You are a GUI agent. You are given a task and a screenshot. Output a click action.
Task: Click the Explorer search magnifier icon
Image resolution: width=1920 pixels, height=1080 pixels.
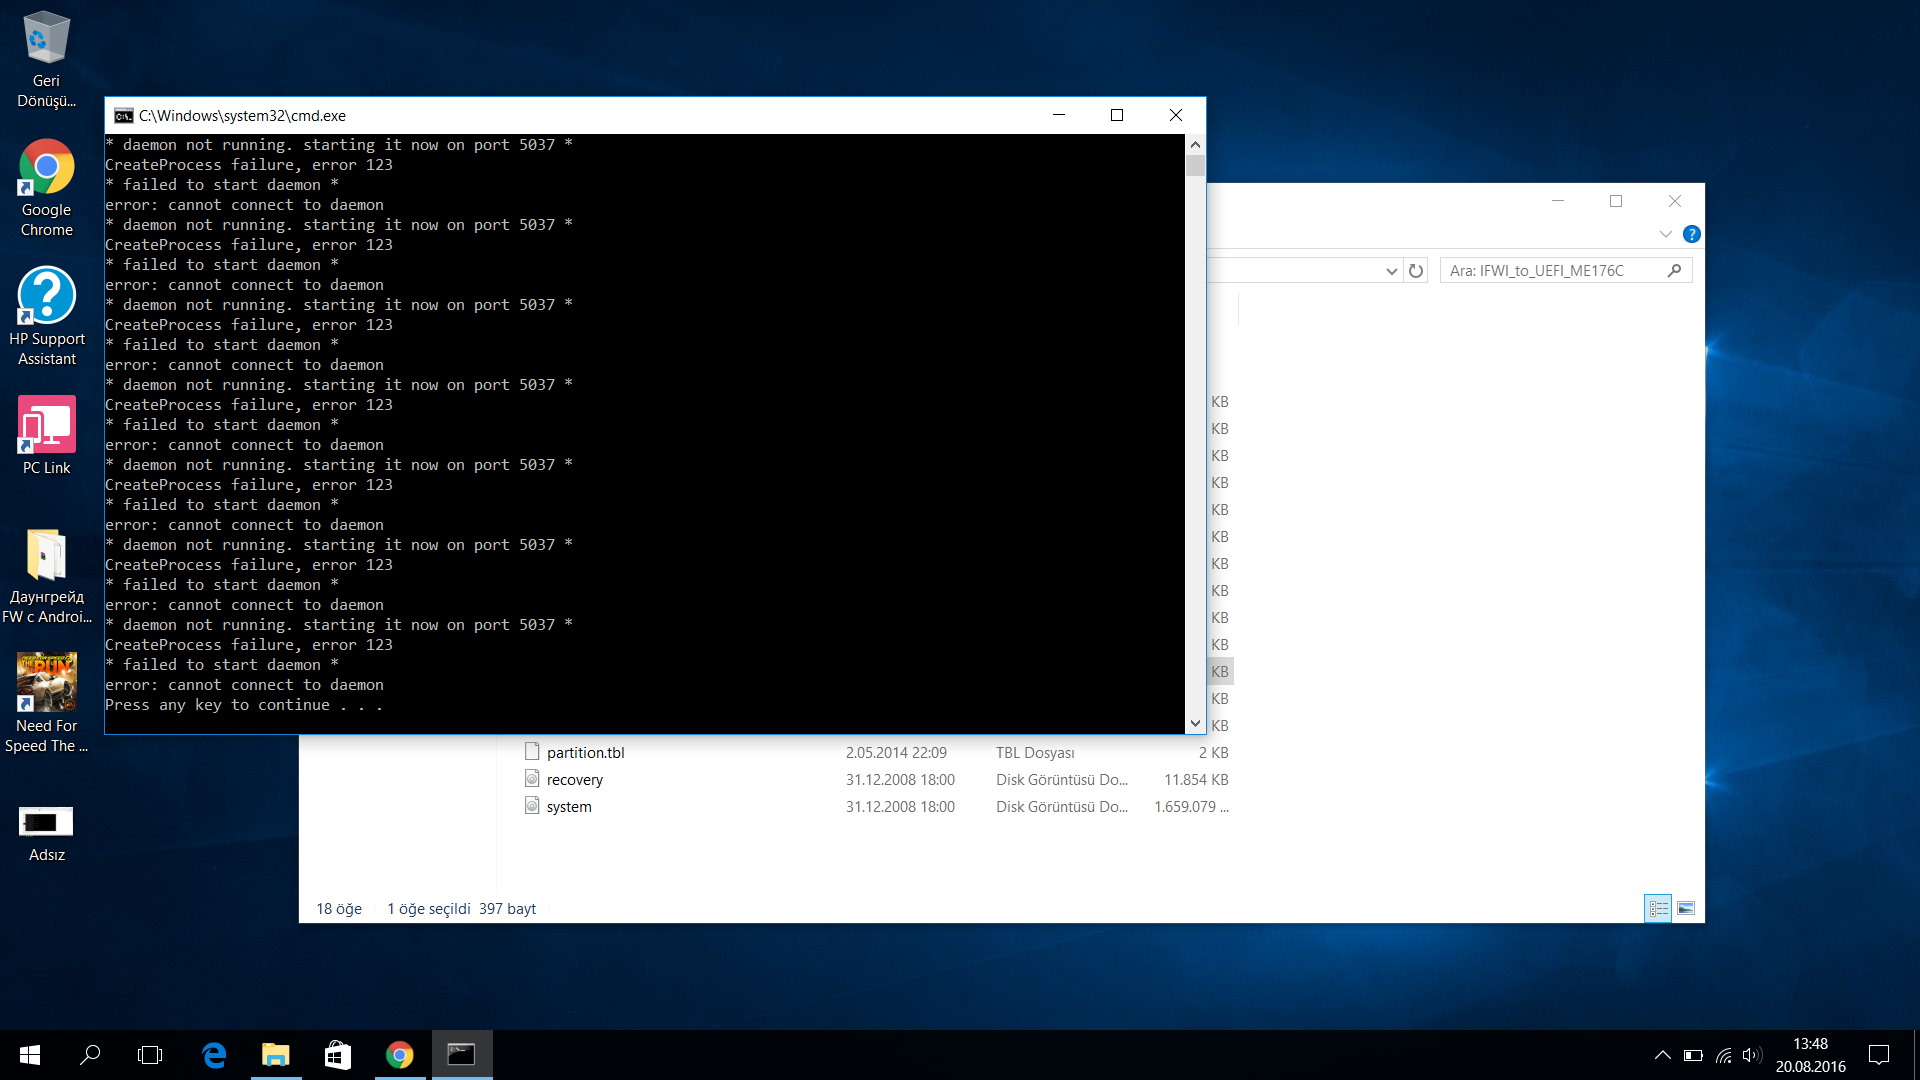point(1674,271)
